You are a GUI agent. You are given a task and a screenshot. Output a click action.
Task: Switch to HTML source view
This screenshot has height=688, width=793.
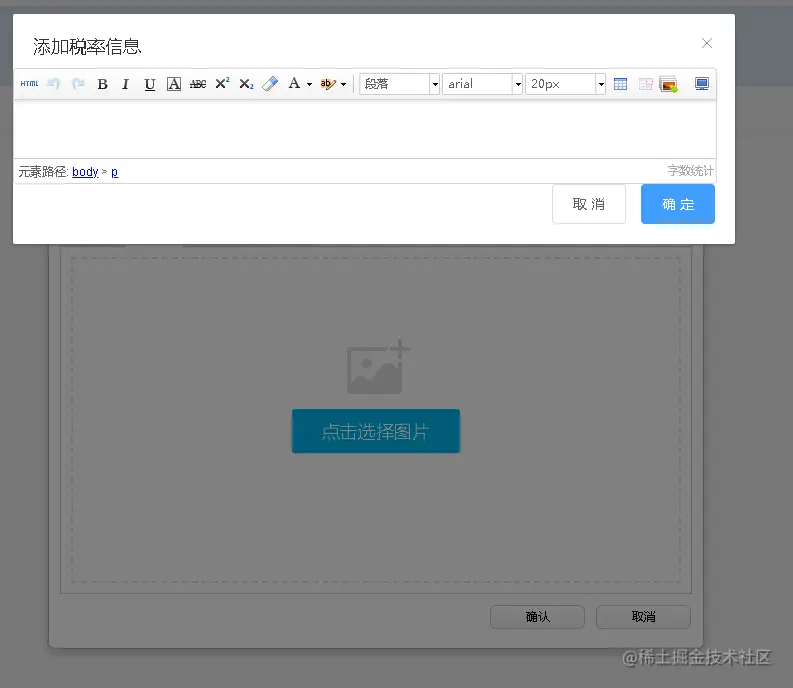[29, 83]
